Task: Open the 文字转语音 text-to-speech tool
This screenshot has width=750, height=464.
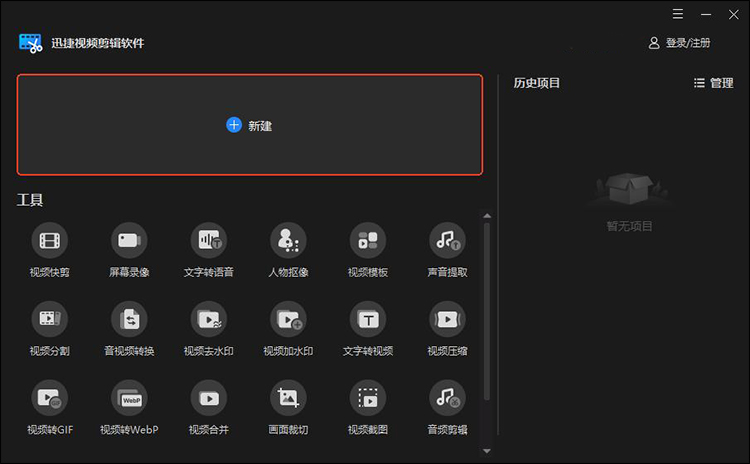Action: pos(209,250)
